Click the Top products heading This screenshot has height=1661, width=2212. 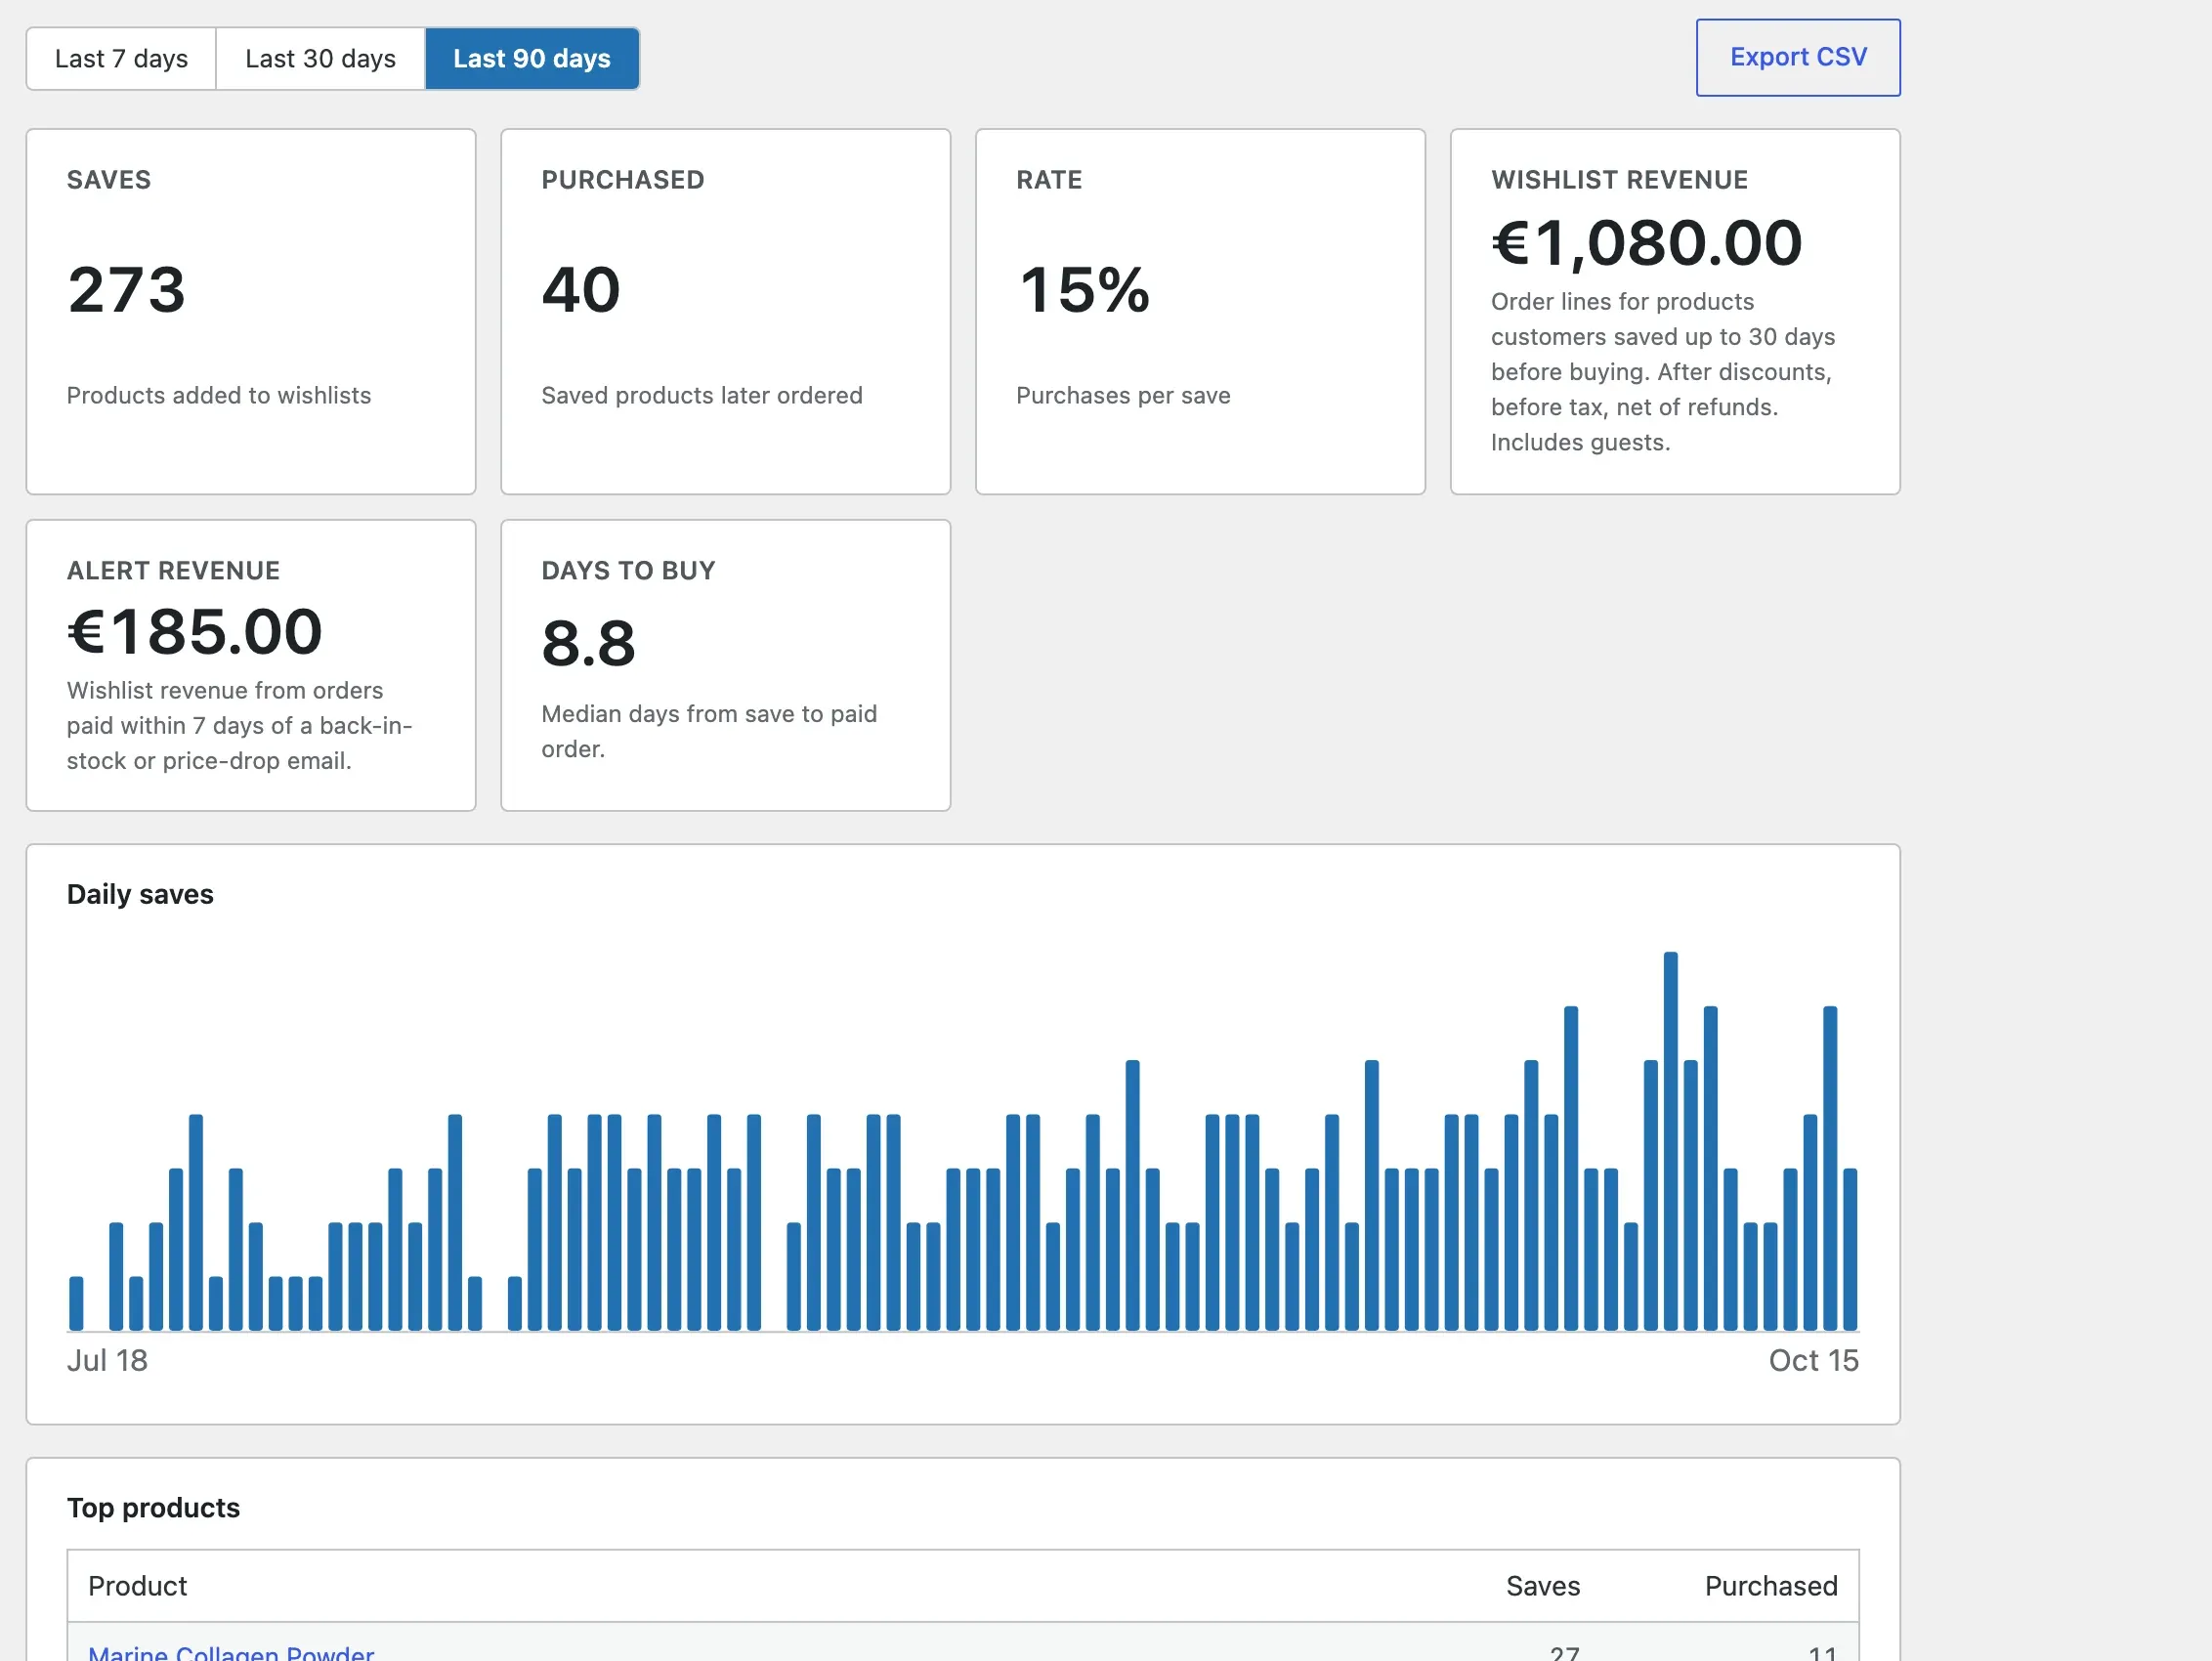point(153,1507)
